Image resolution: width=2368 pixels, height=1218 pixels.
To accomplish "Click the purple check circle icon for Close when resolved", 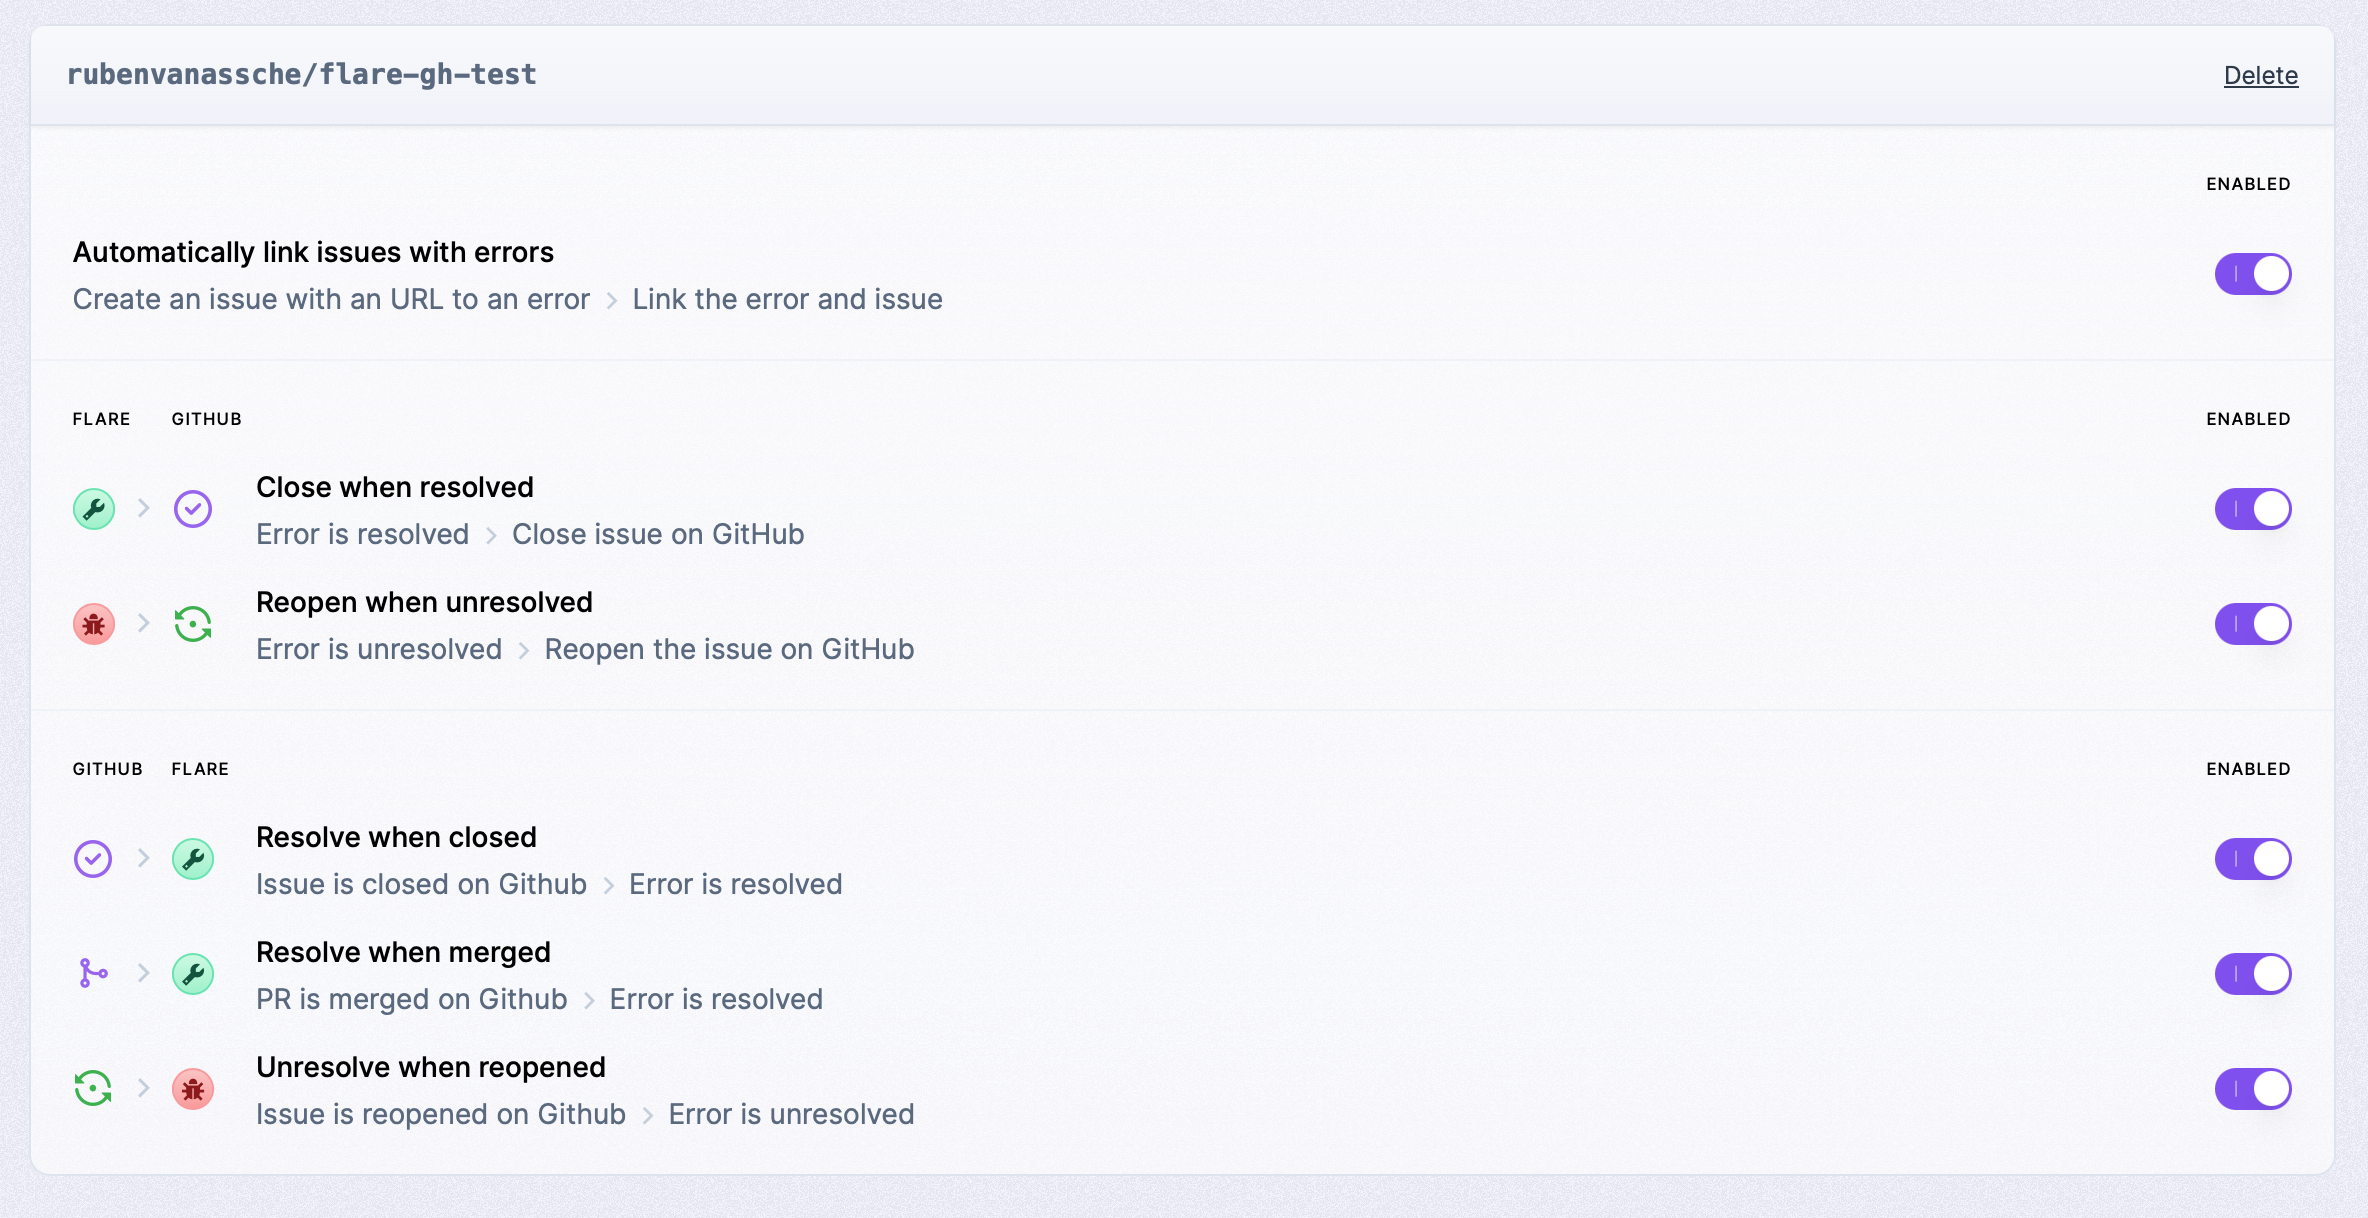I will click(x=193, y=508).
